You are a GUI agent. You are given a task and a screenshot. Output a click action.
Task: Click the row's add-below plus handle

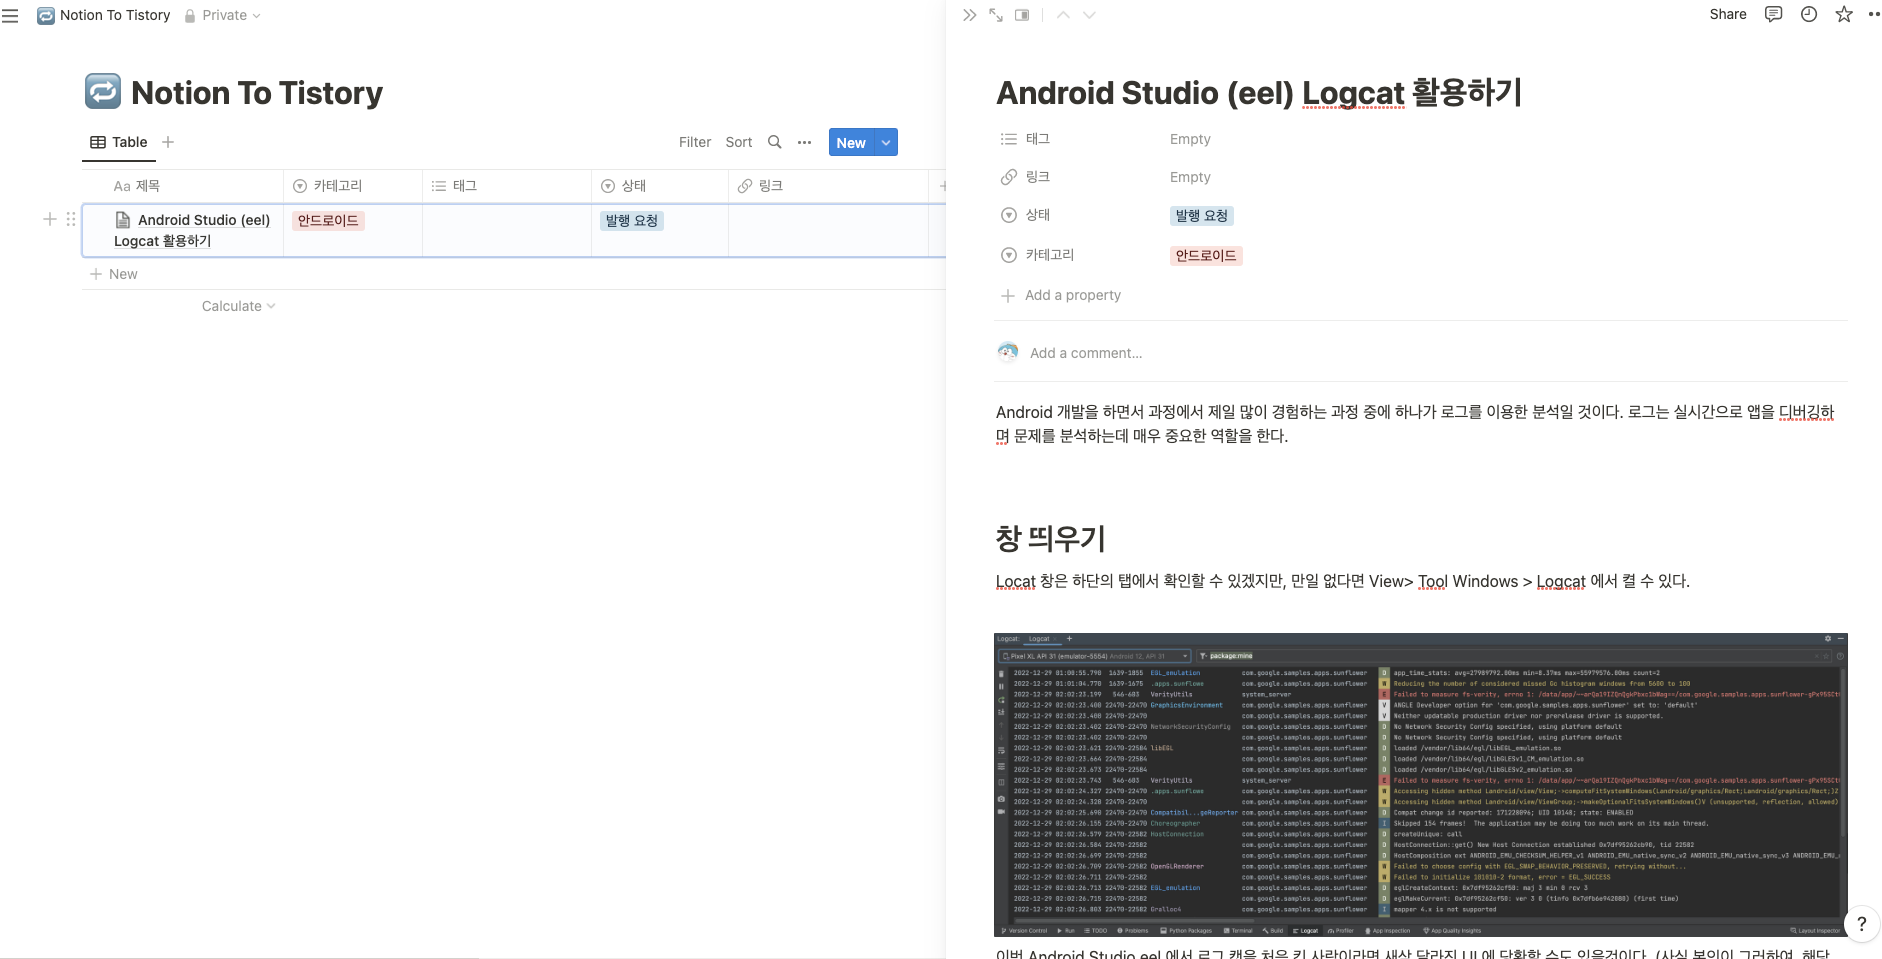click(x=49, y=219)
